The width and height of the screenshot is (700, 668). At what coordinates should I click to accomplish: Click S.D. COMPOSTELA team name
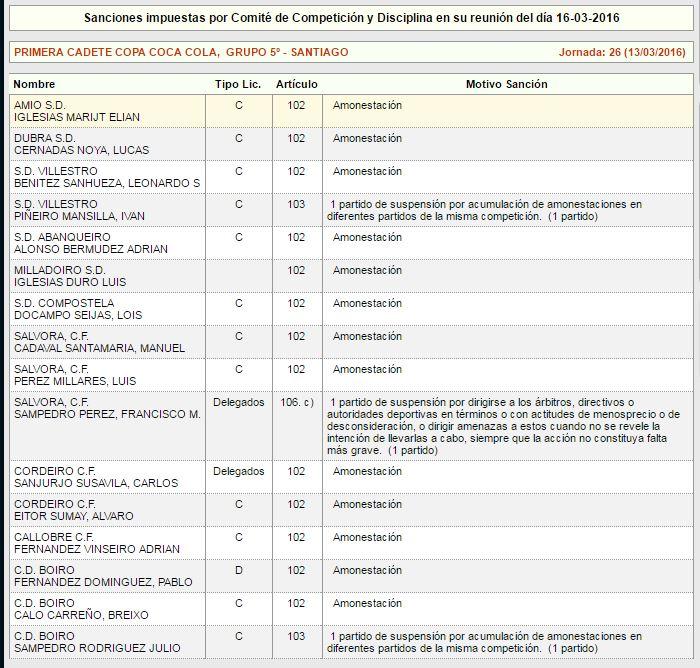point(64,304)
